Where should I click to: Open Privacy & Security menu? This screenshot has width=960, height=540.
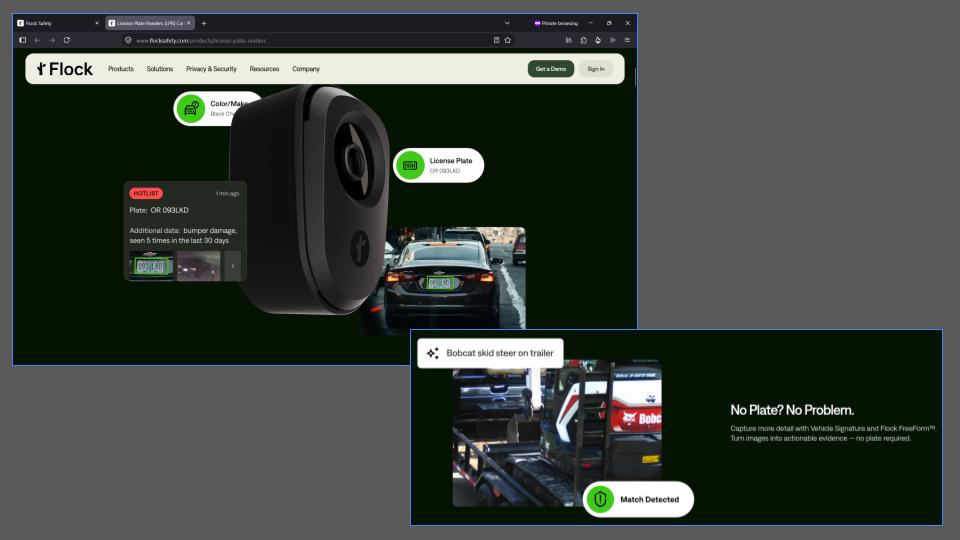click(211, 69)
